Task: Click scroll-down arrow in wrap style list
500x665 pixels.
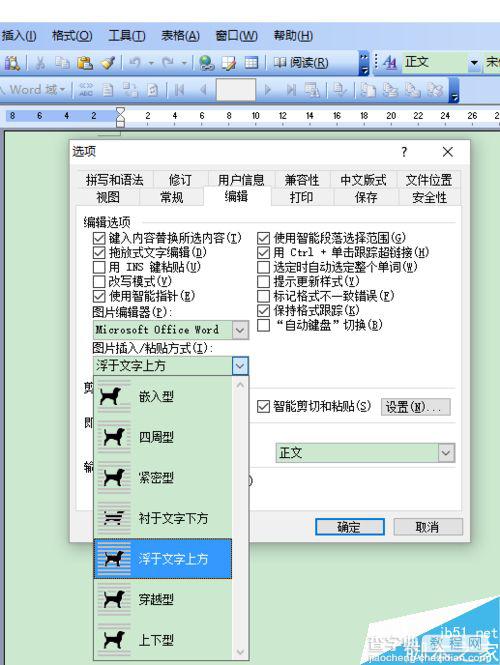Action: tap(240, 652)
